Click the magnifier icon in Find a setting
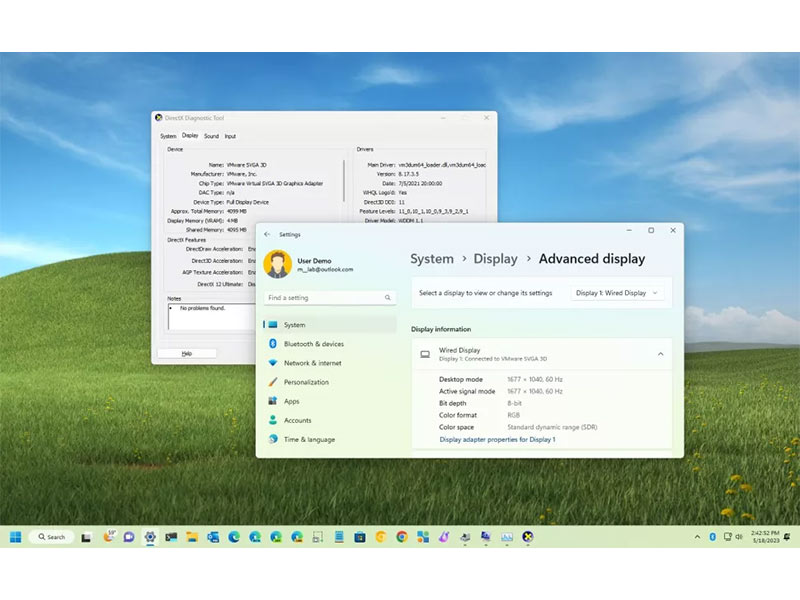The width and height of the screenshot is (800, 600). click(388, 297)
